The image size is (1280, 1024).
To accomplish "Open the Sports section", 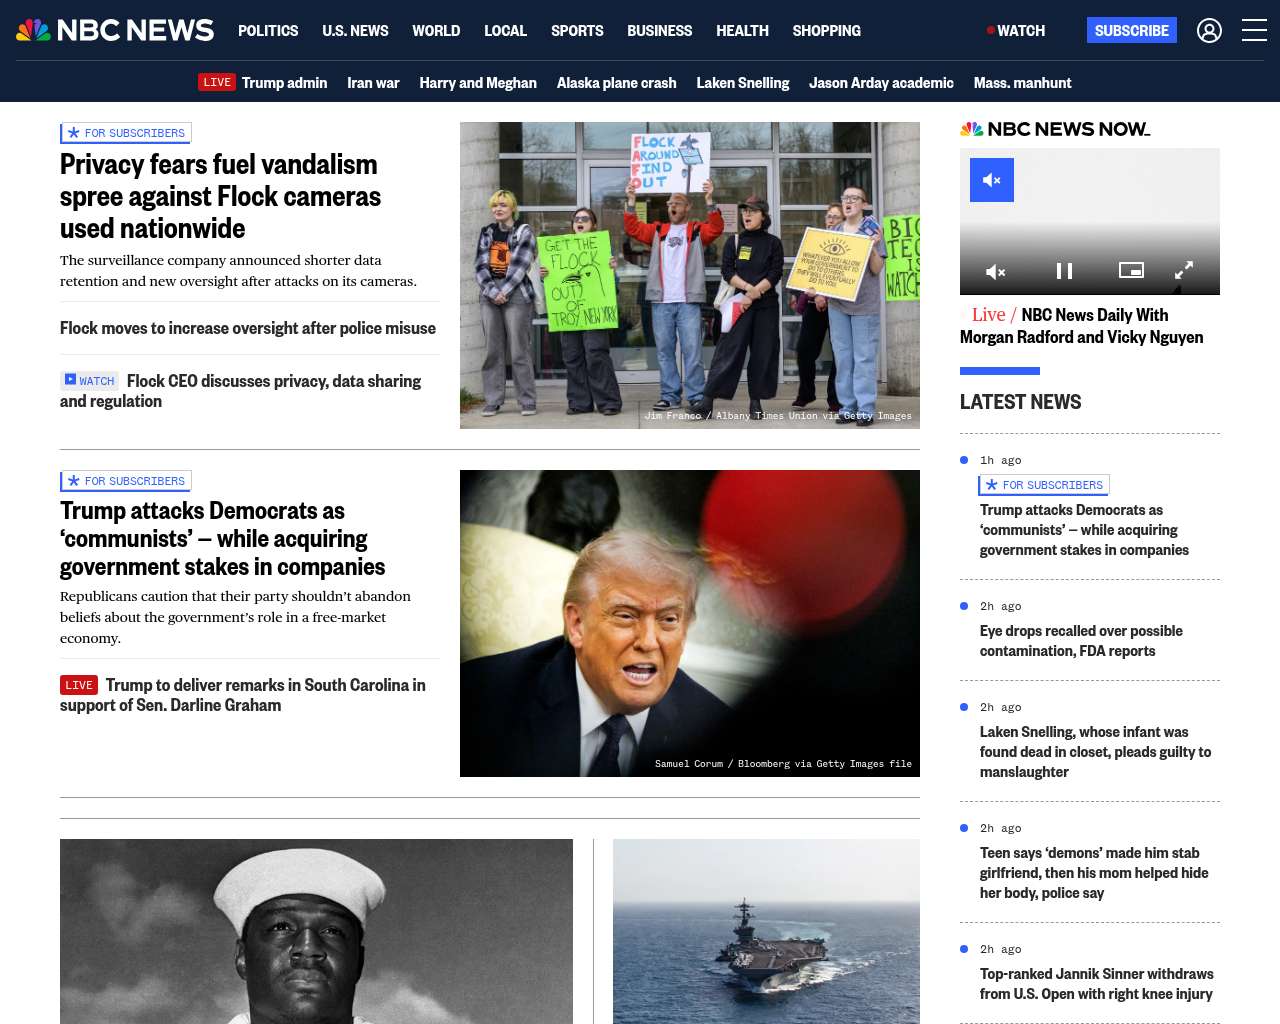I will click(577, 31).
